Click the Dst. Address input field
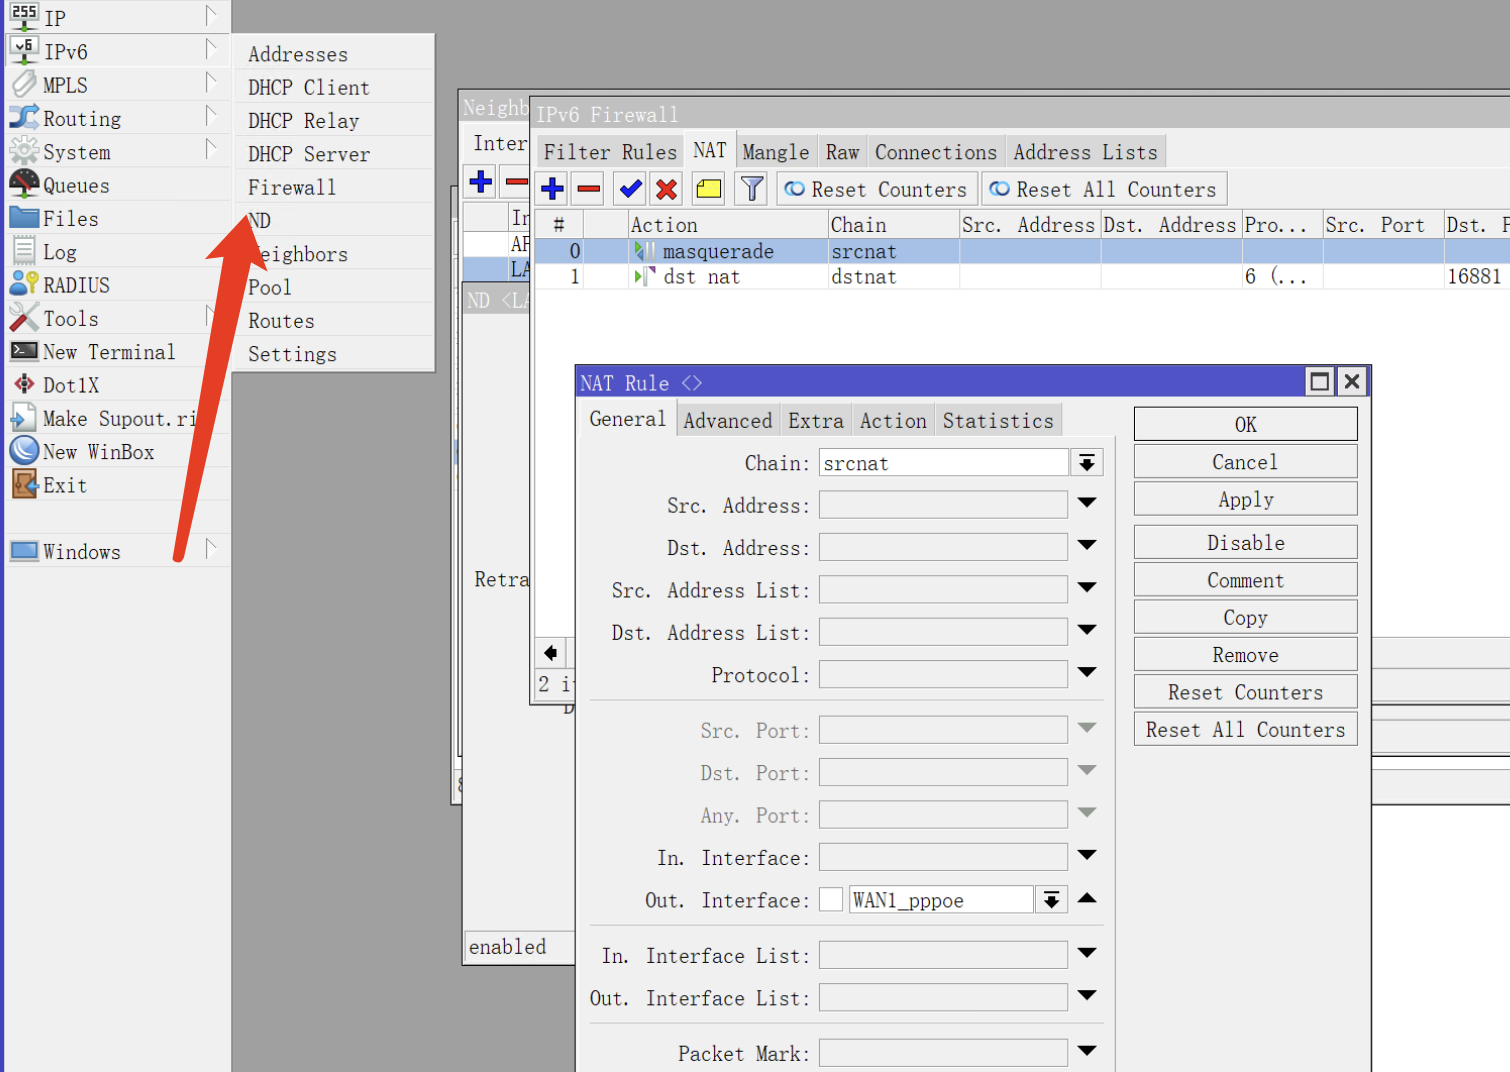 point(942,548)
